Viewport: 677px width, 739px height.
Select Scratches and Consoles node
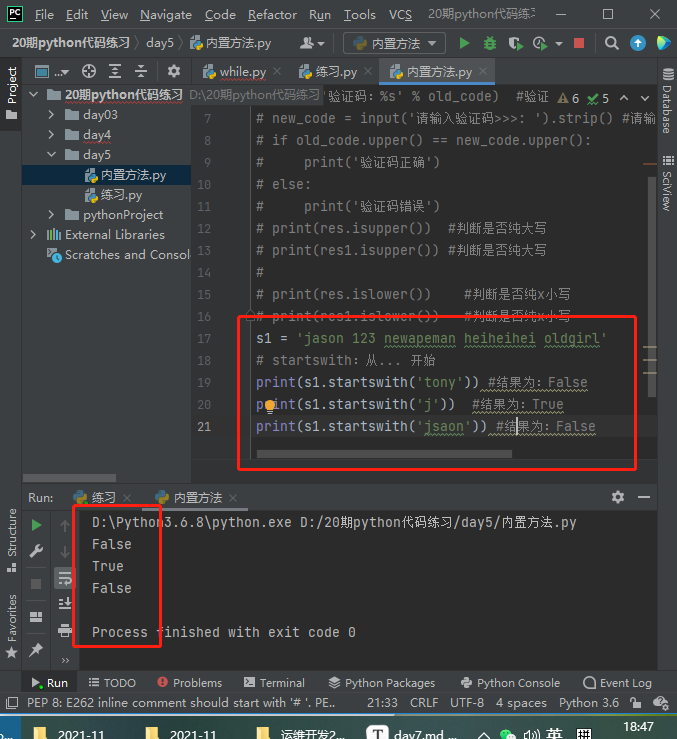(119, 255)
